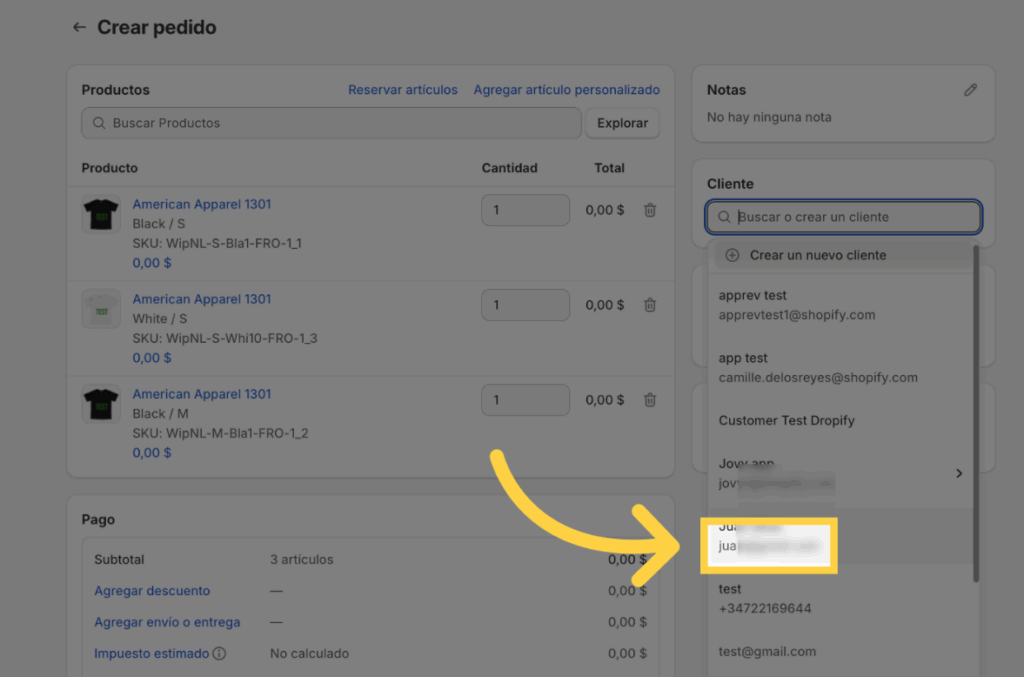Open the black T-shirt thumbnail of first product
The width and height of the screenshot is (1024, 677).
pyautogui.click(x=101, y=214)
